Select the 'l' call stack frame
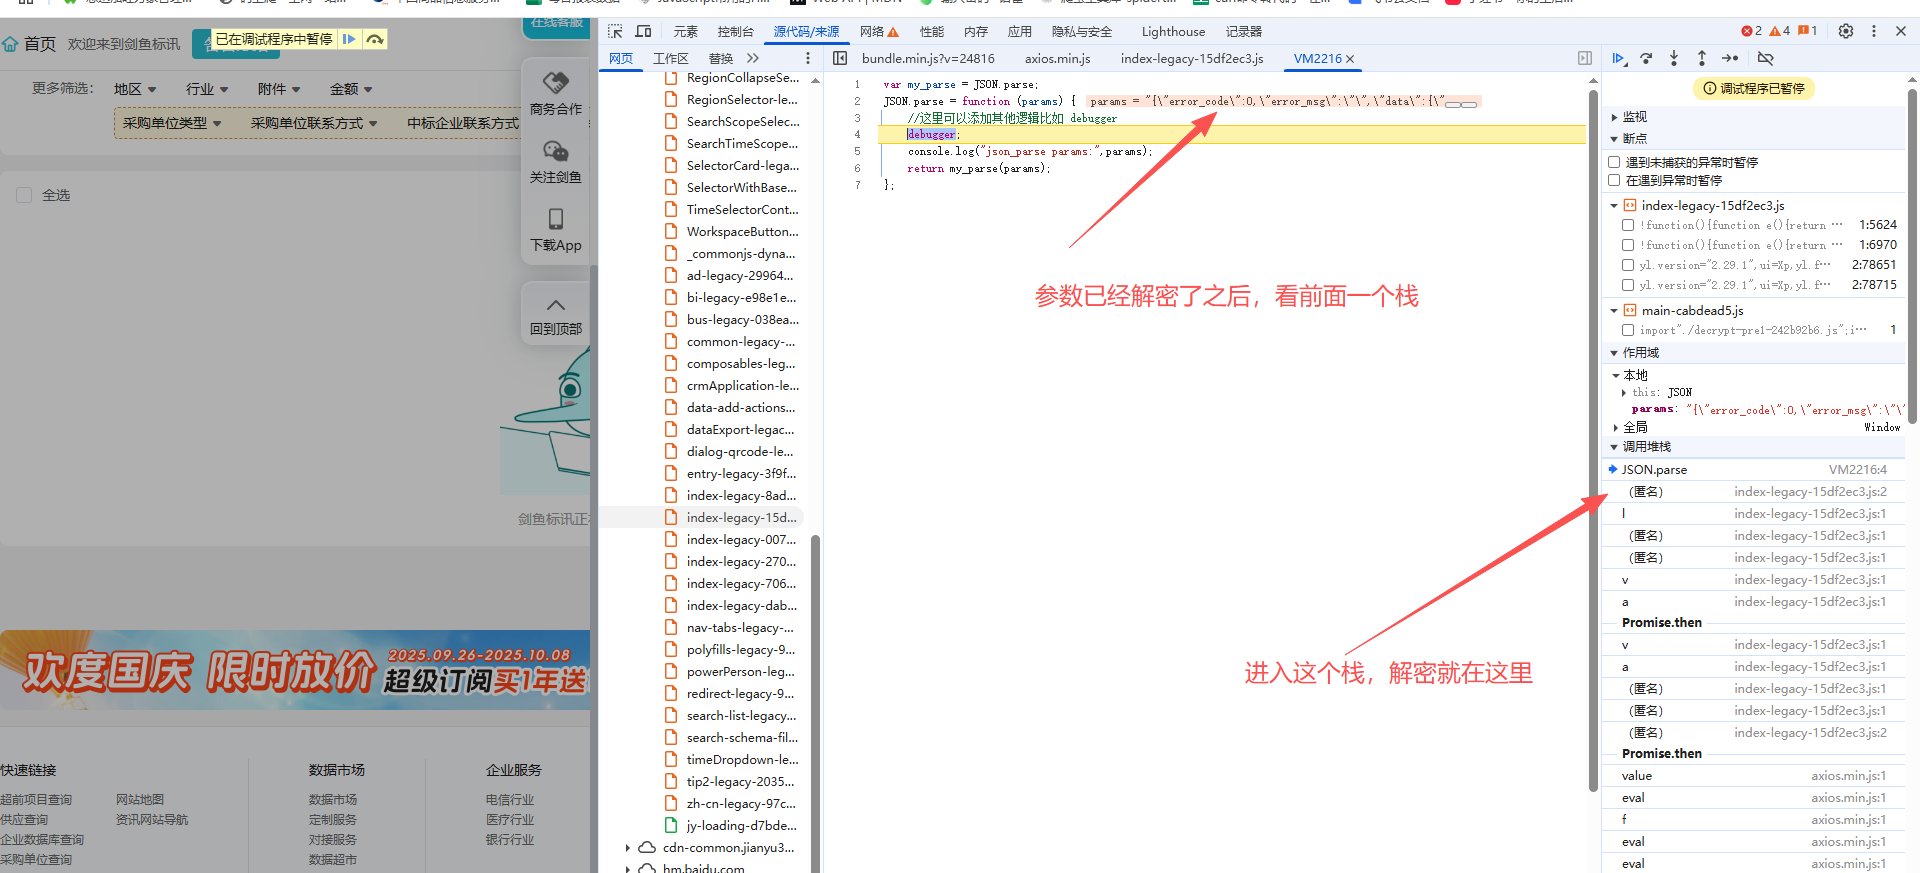Screen dimensions: 1920x873 point(1754,514)
